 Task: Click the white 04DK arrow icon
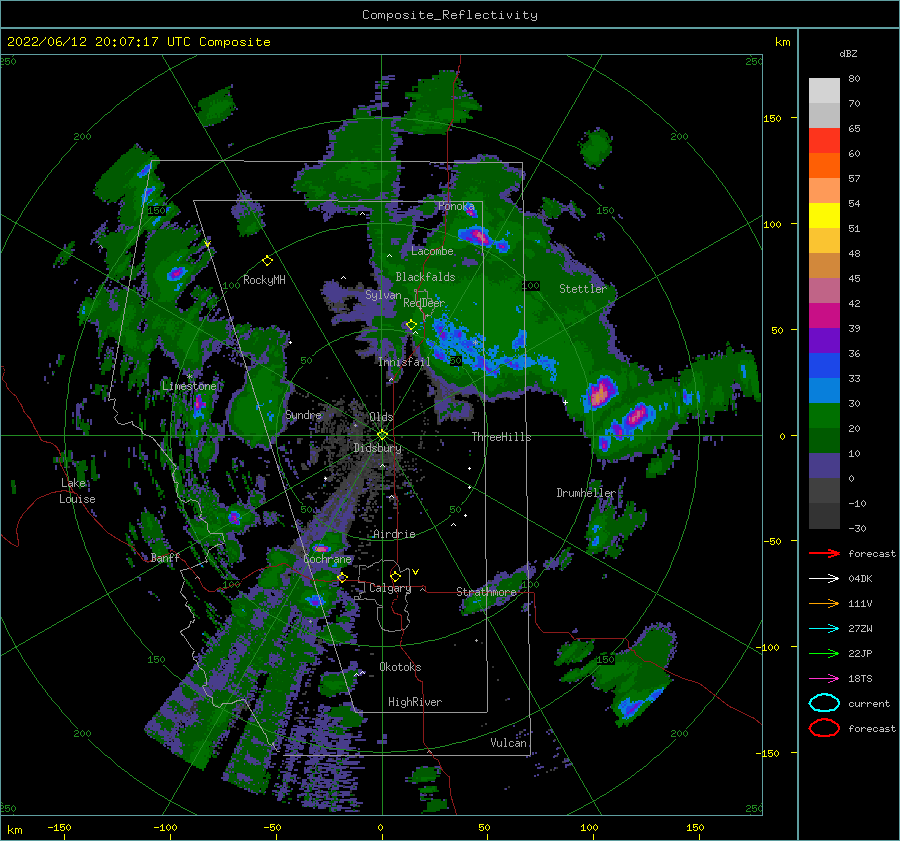coord(824,579)
